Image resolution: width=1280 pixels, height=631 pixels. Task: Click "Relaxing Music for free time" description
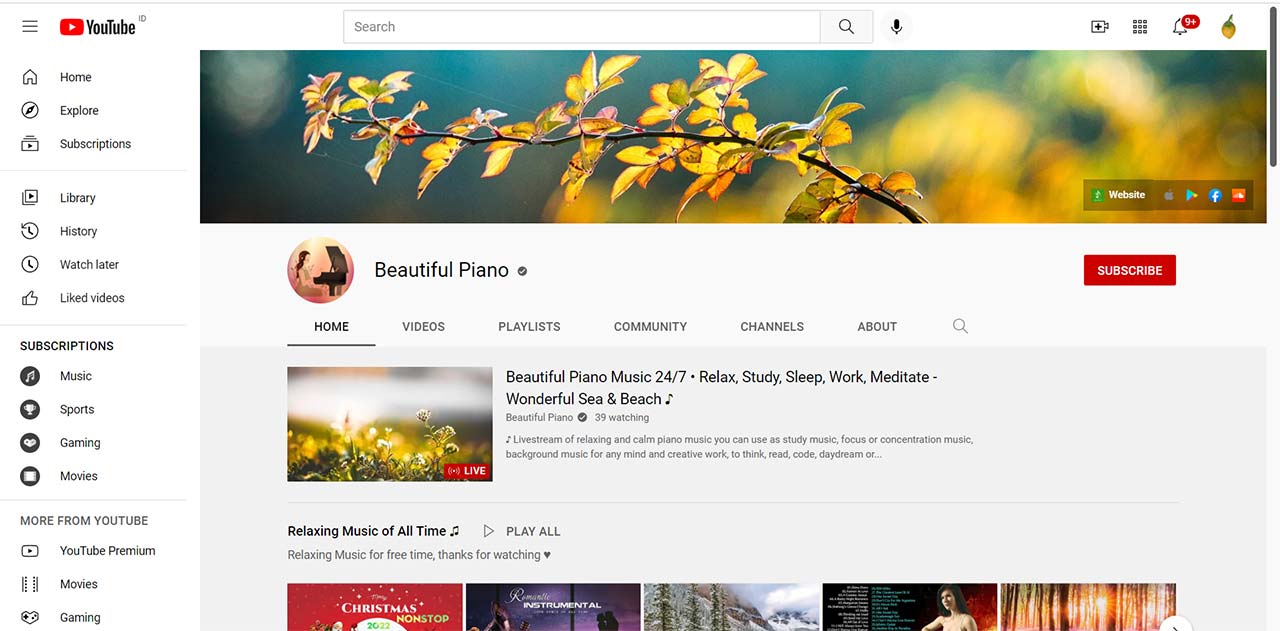point(419,555)
